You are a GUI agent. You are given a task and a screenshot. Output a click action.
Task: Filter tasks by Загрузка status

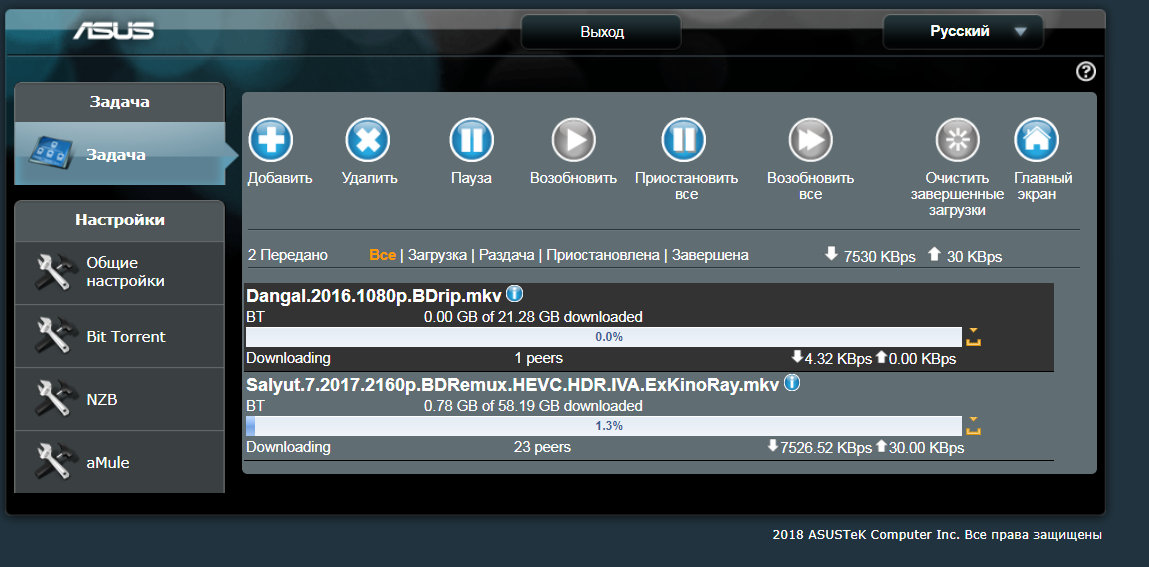click(x=437, y=256)
